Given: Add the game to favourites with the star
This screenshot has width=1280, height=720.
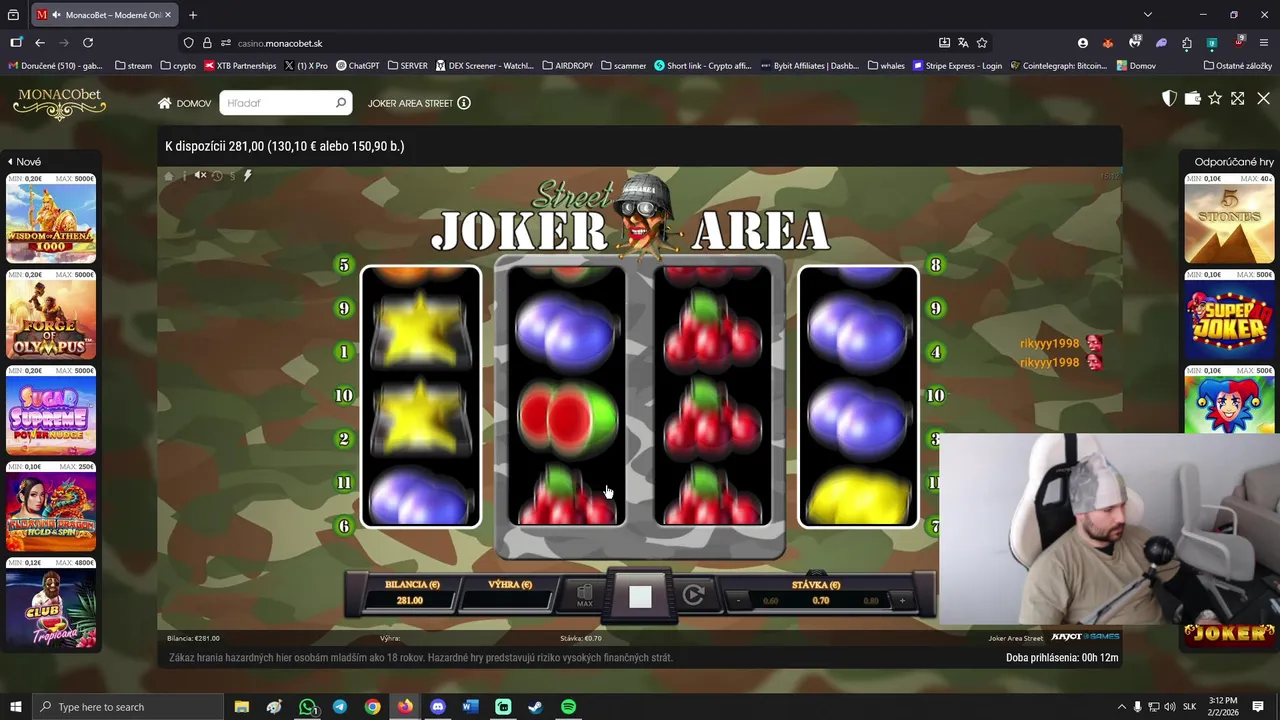Looking at the screenshot, I should click(1215, 98).
